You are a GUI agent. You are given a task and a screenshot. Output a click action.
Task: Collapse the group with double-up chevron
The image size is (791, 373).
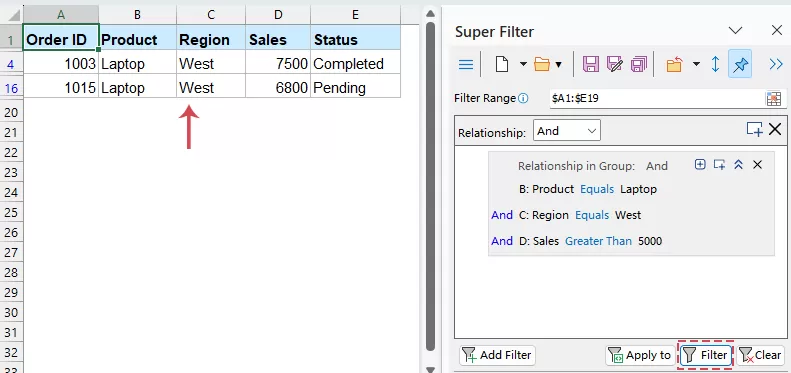point(739,165)
